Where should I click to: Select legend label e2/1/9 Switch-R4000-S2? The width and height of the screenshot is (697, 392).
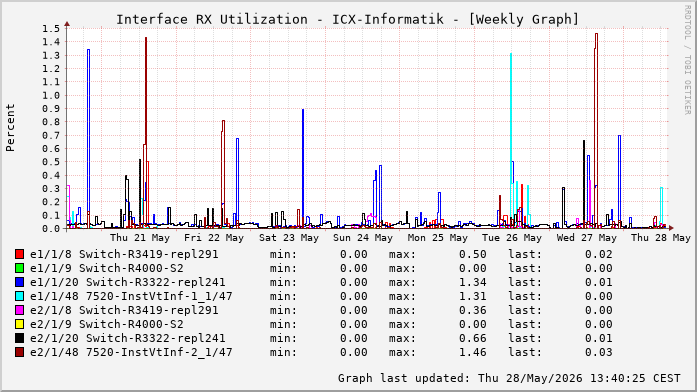[x=107, y=324]
